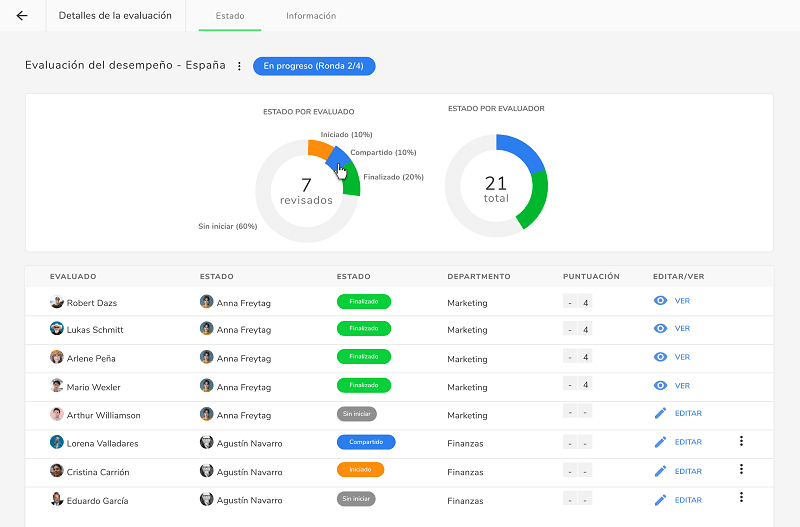Viewport: 800px width, 527px height.
Task: Click the Compartido (10%) chart label
Action: tap(383, 153)
